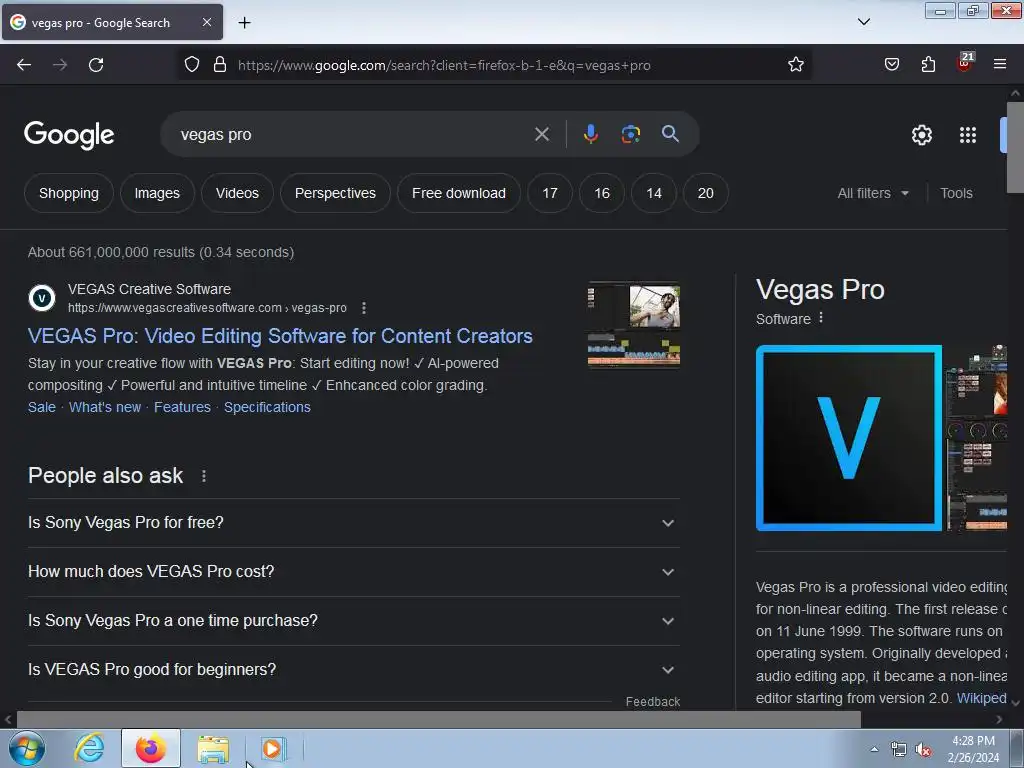Close the vegas pro Google Search tab
1024x768 pixels.
click(x=206, y=22)
